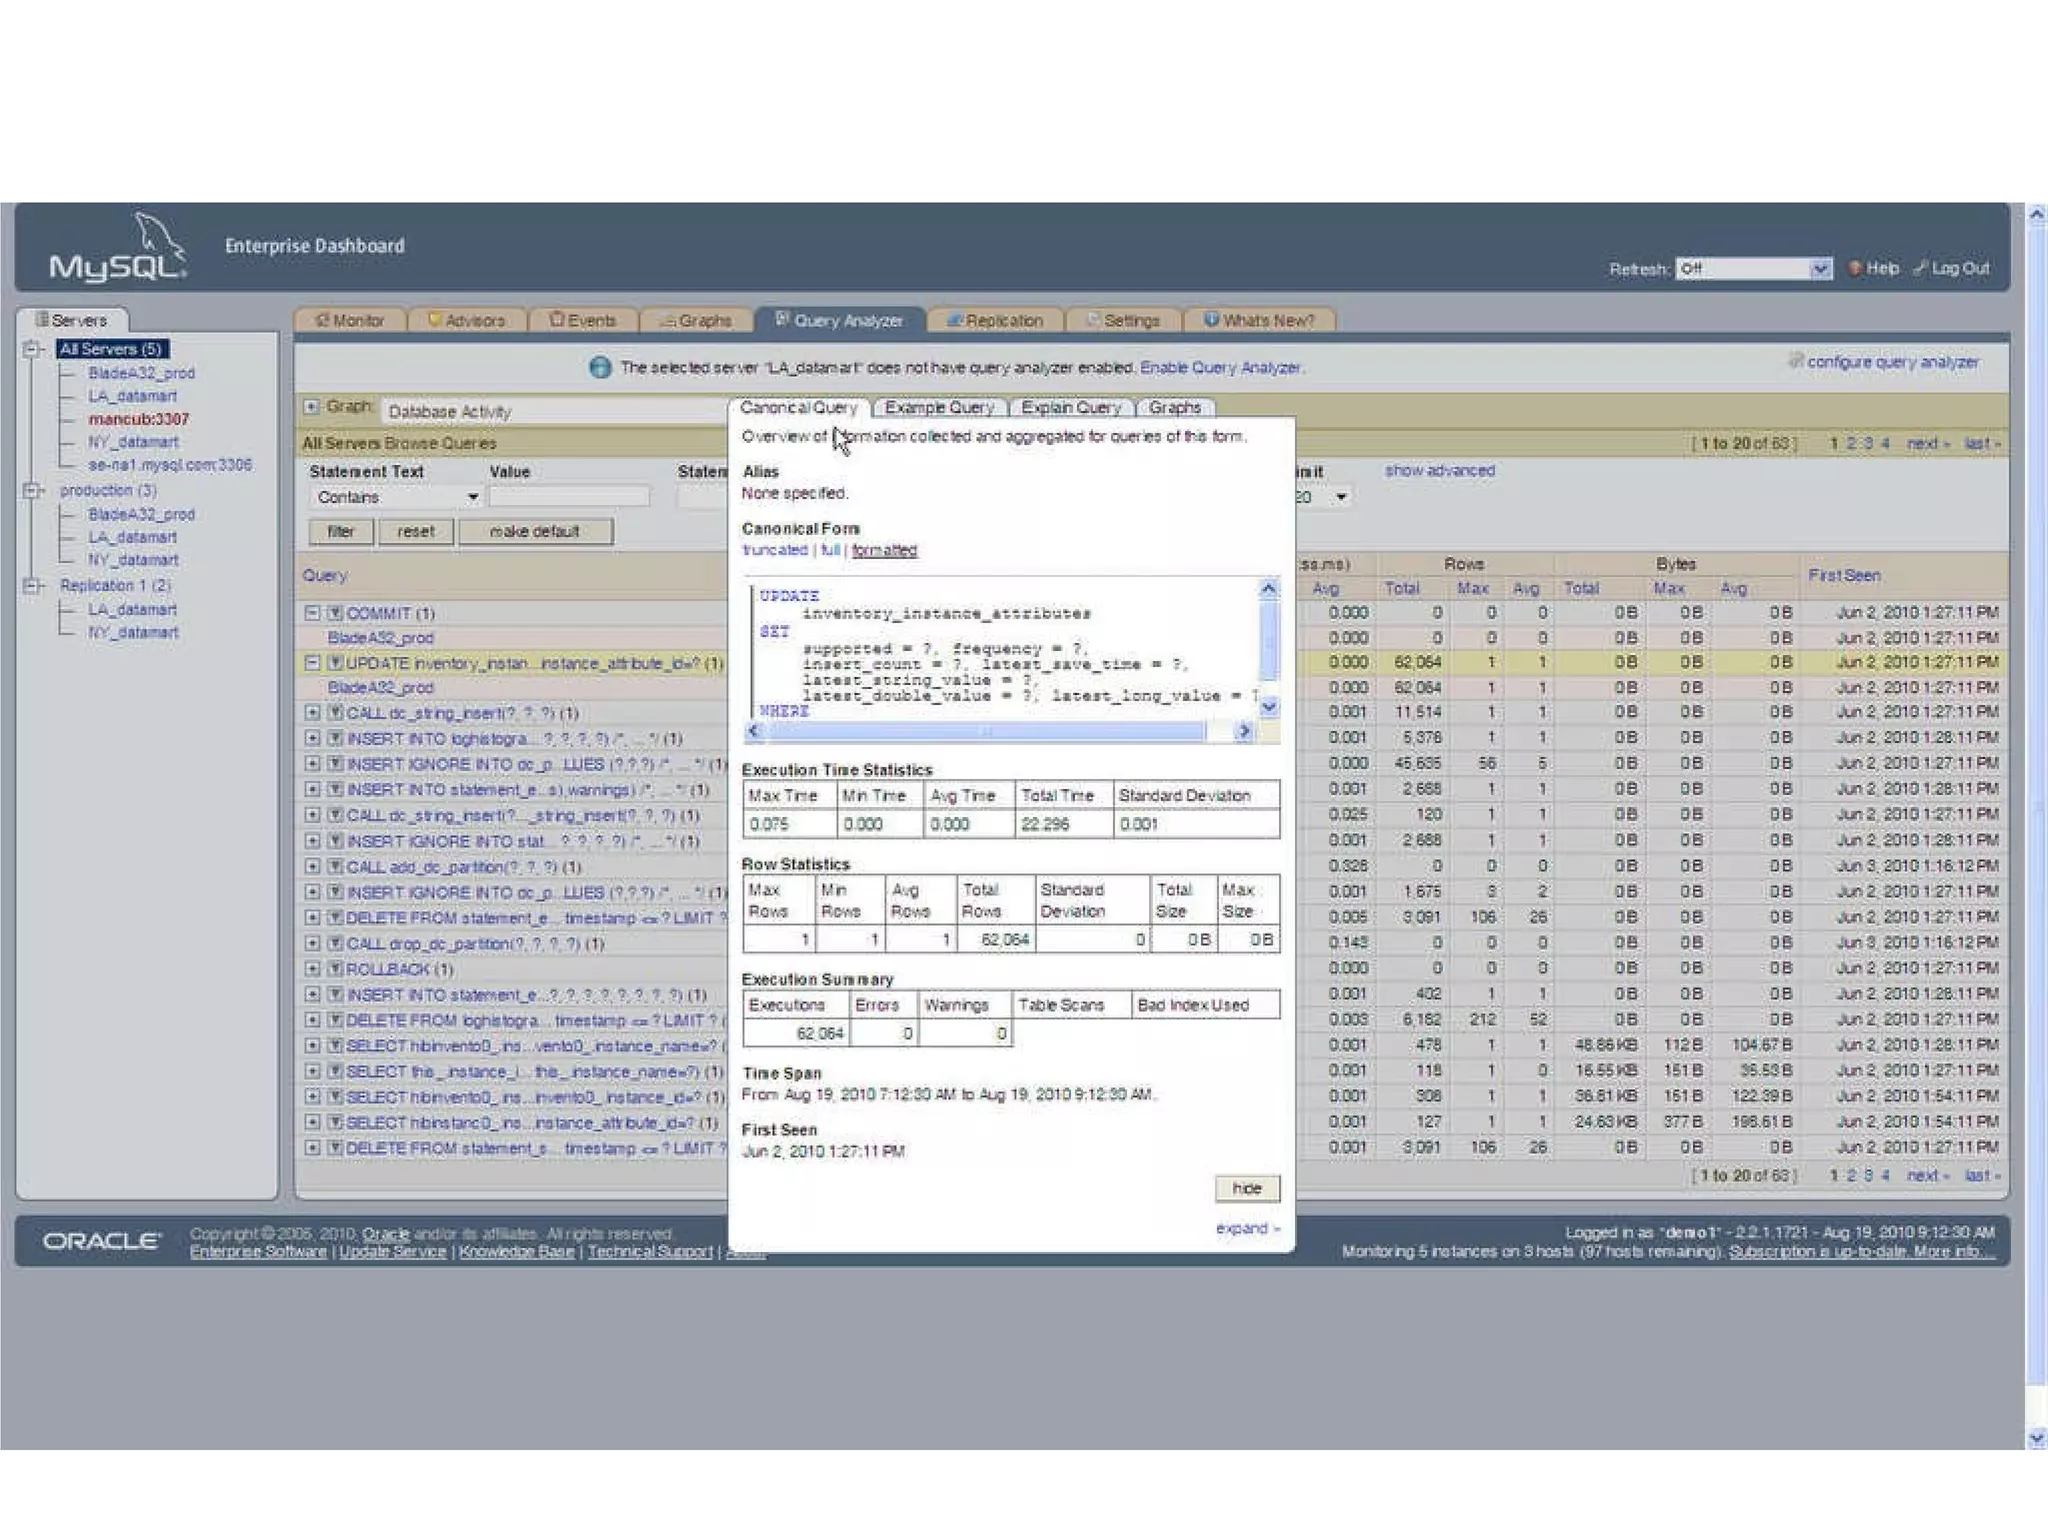
Task: Click configure query analyzer wrench icon
Action: (1796, 361)
